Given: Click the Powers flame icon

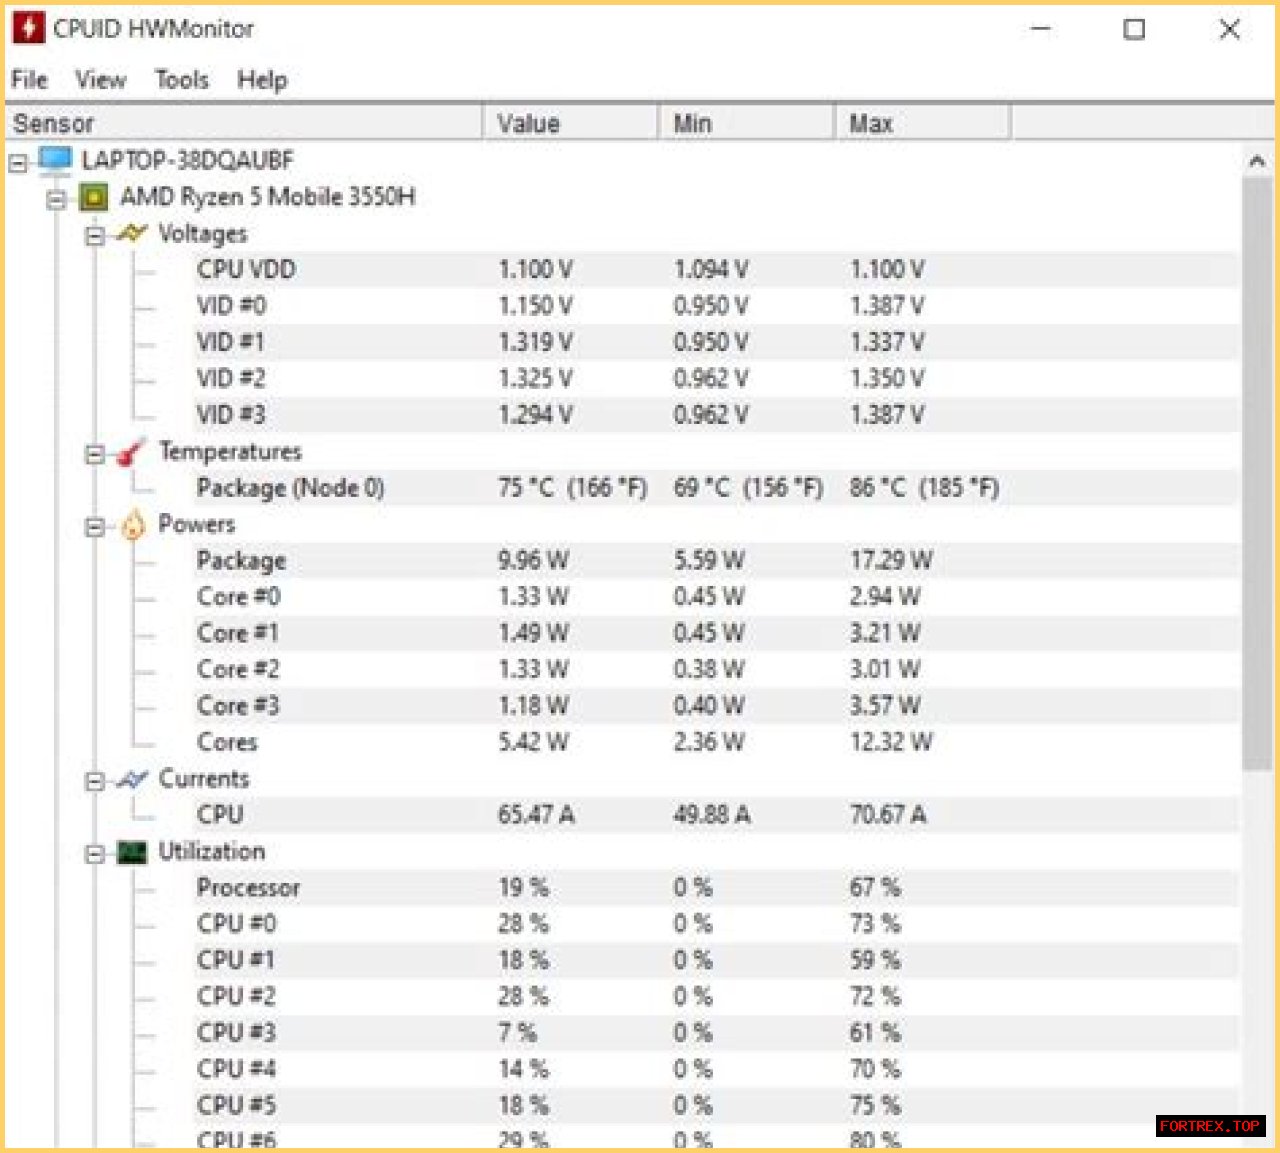Looking at the screenshot, I should click(132, 525).
